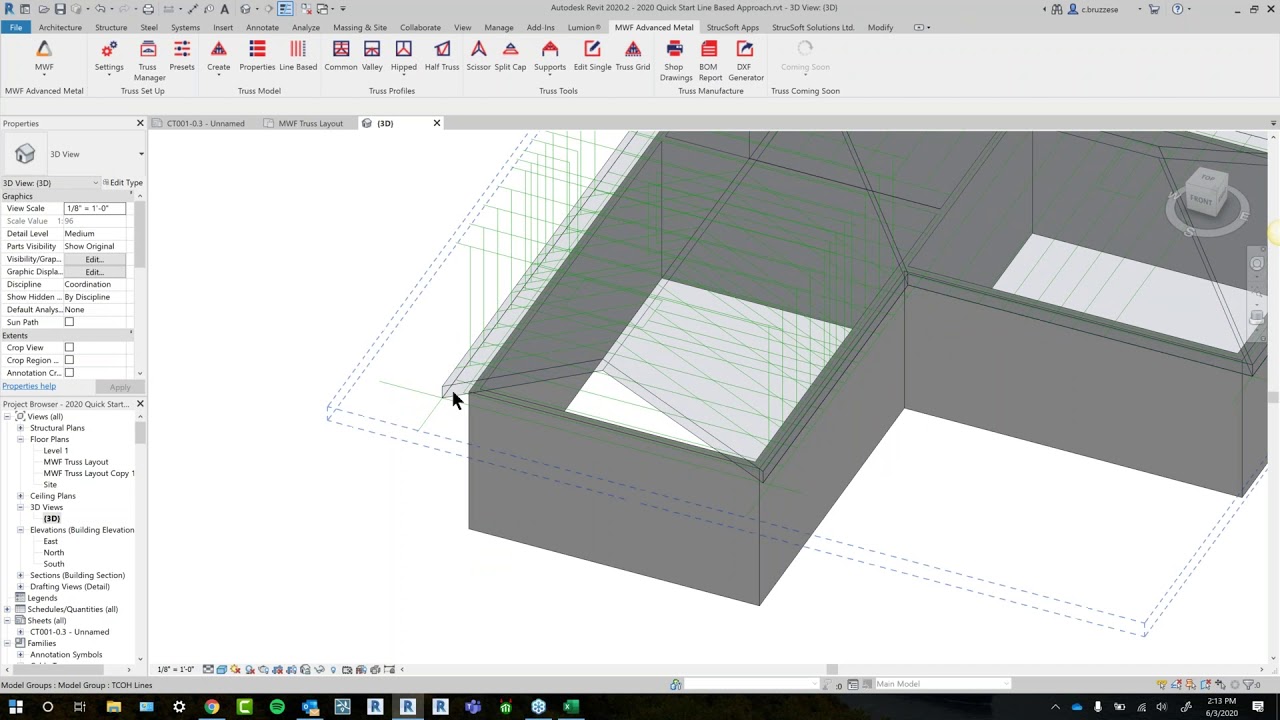This screenshot has width=1280, height=720.
Task: Select the Common truss profile
Action: coord(341,56)
